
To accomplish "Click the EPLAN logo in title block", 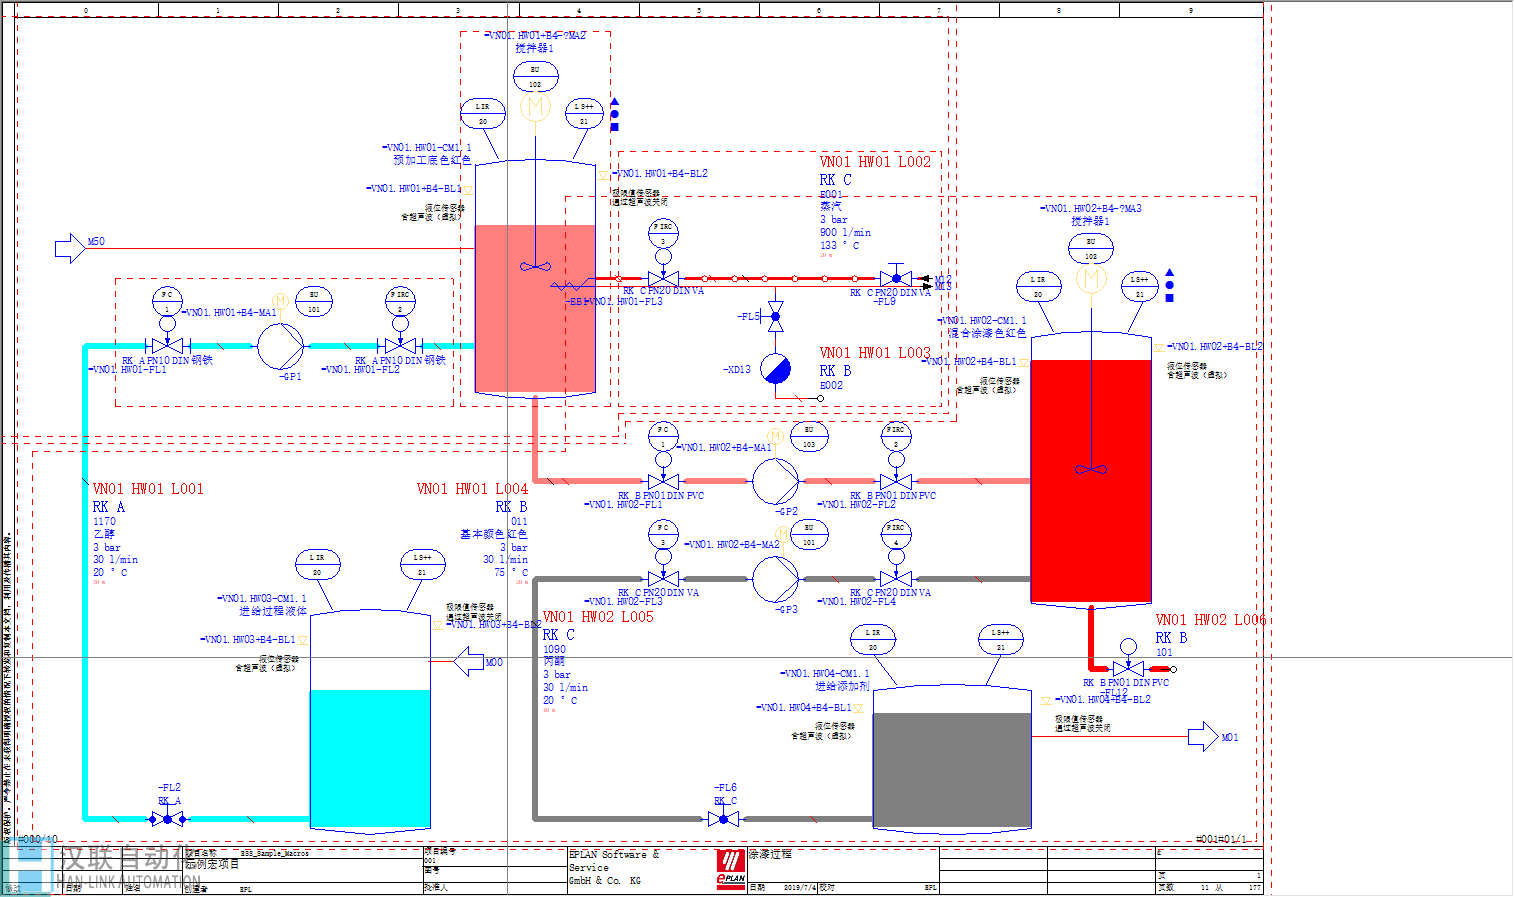I will [731, 868].
